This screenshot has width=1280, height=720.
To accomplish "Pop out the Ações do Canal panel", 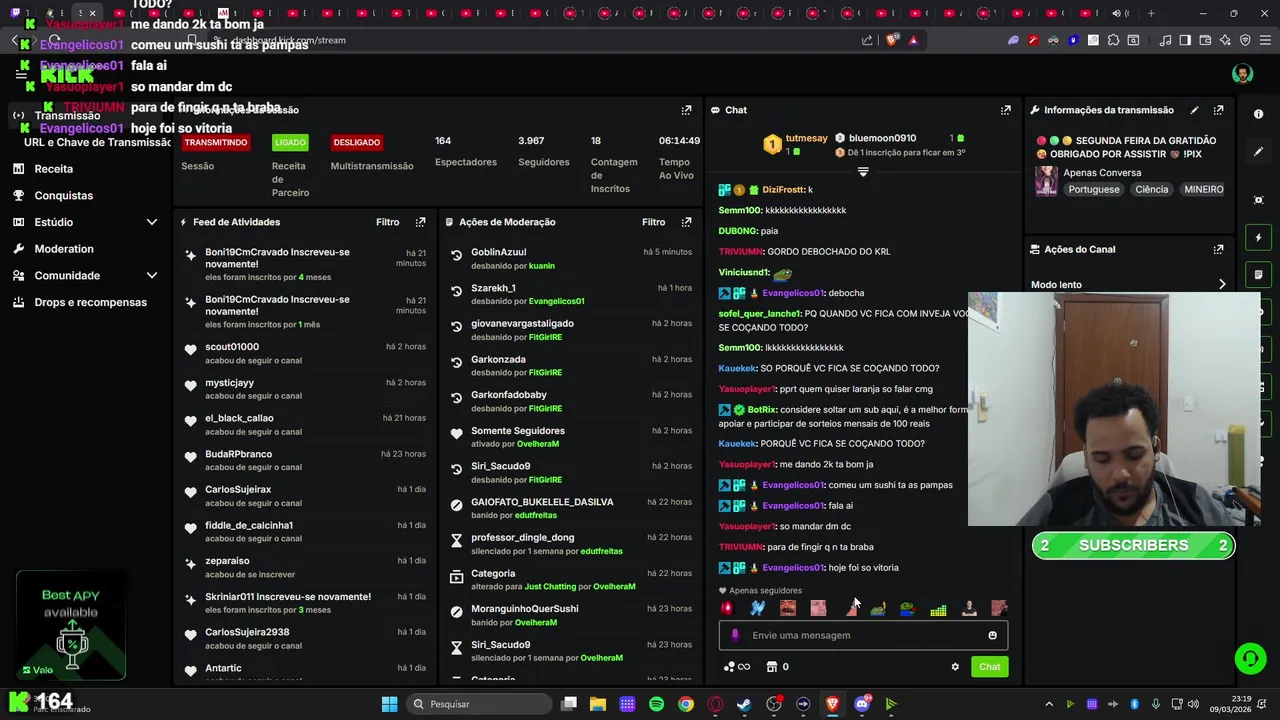I will (x=1218, y=249).
